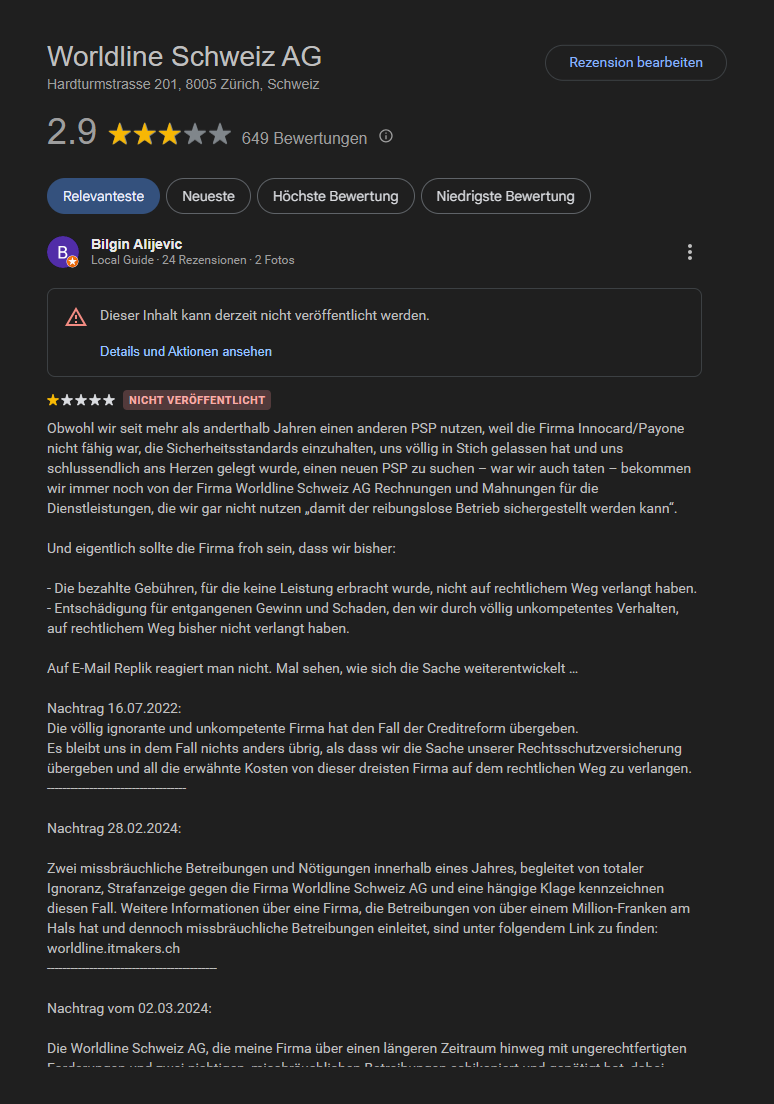The width and height of the screenshot is (774, 1104).
Task: Open the three-dot review options menu
Action: click(689, 252)
